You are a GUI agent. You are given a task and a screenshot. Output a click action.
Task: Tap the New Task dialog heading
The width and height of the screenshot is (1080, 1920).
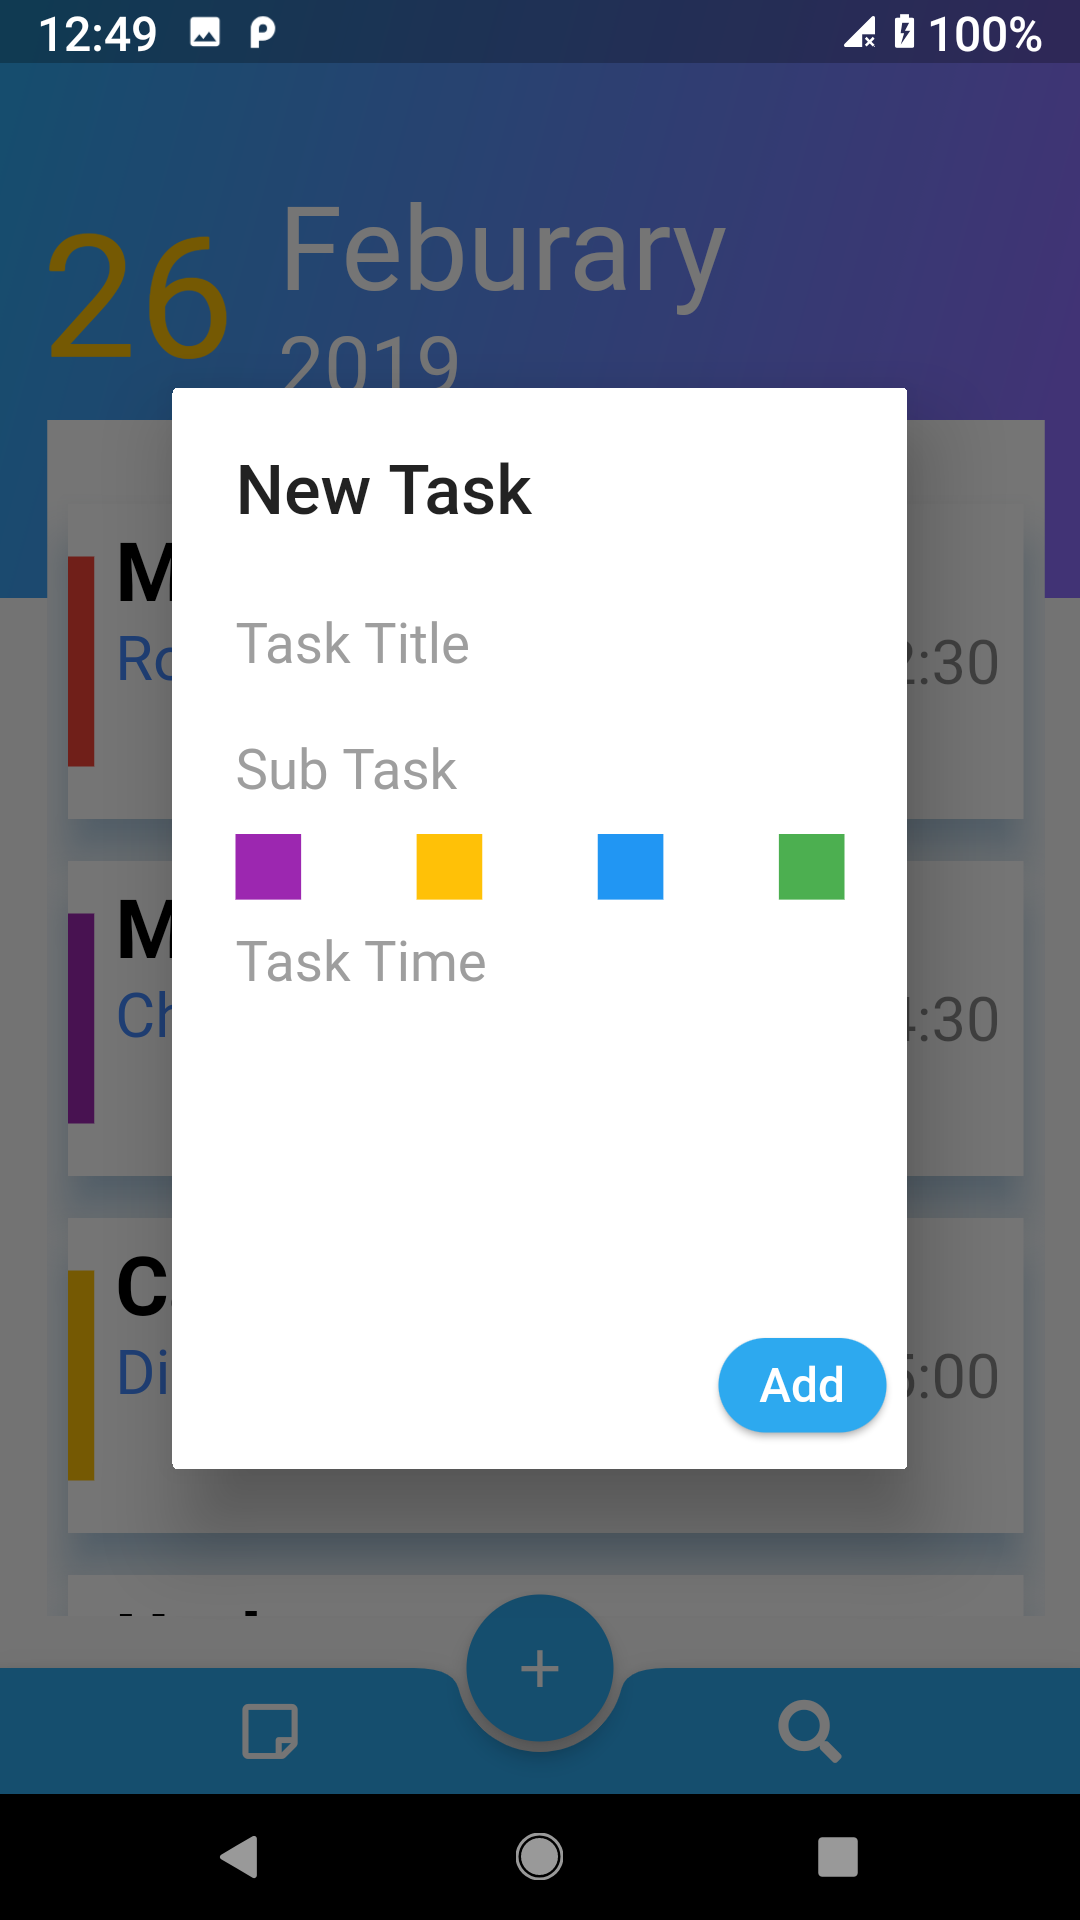click(384, 490)
